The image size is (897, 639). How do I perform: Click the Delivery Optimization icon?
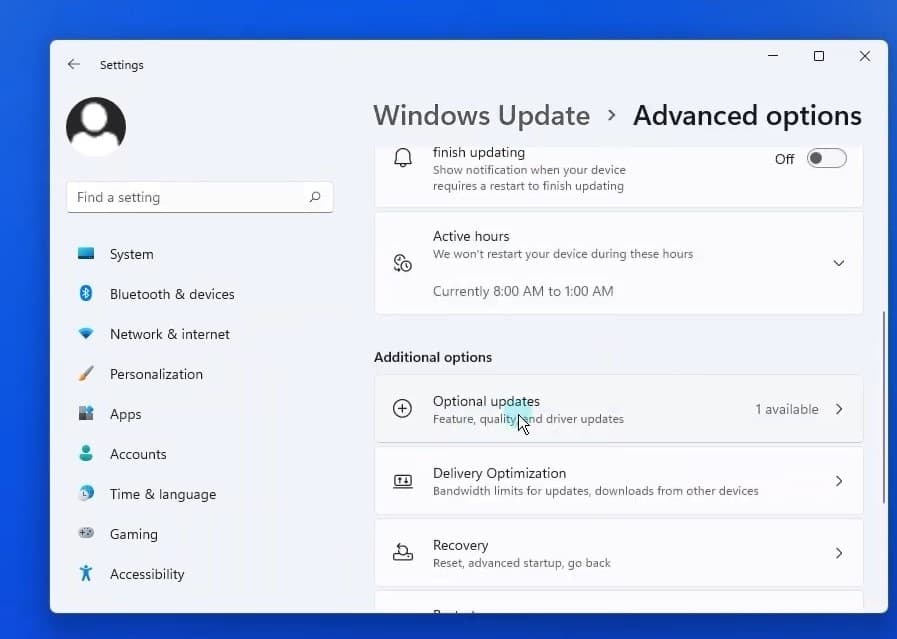click(403, 481)
